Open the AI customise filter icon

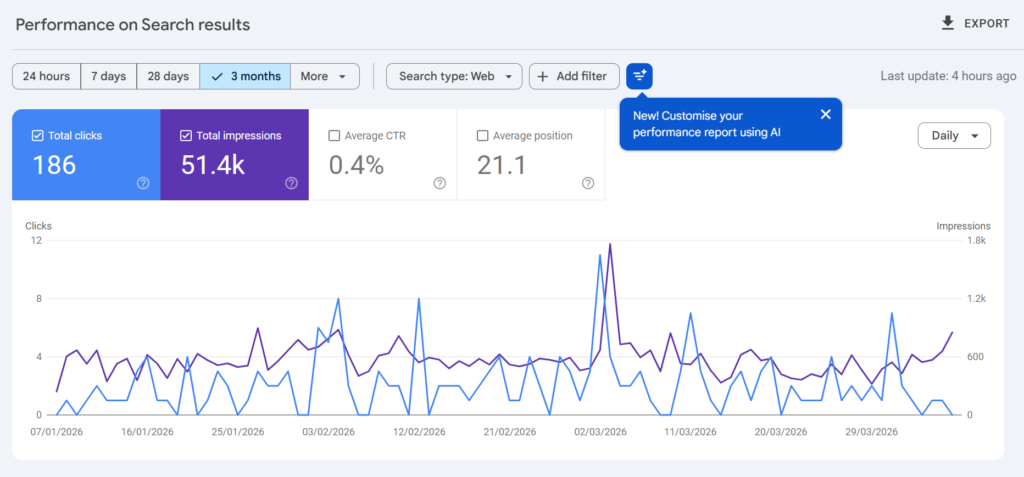click(639, 76)
